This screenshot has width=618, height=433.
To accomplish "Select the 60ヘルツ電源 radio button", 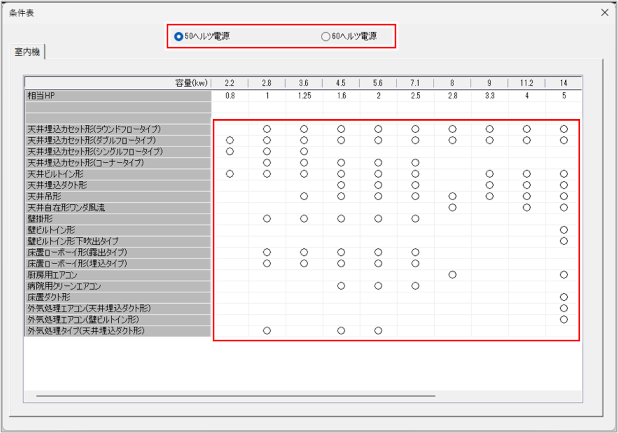I will point(325,36).
